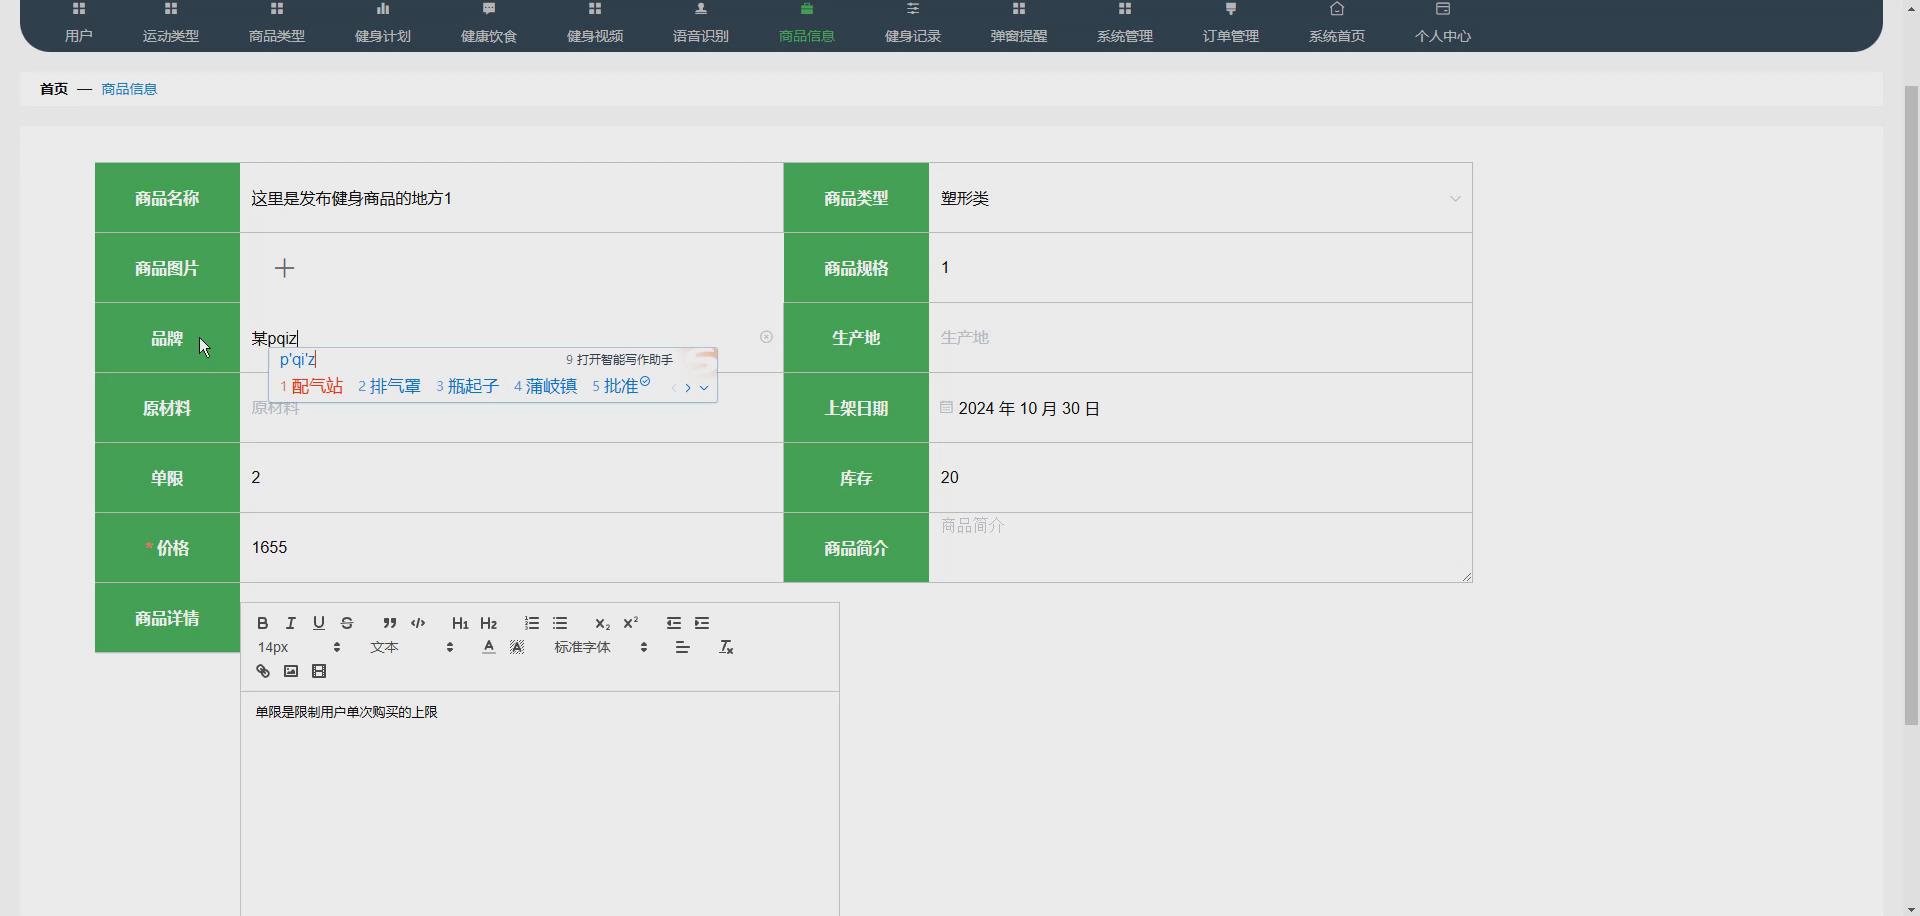
Task: Focus the 商品规格 input field
Action: 1200,267
